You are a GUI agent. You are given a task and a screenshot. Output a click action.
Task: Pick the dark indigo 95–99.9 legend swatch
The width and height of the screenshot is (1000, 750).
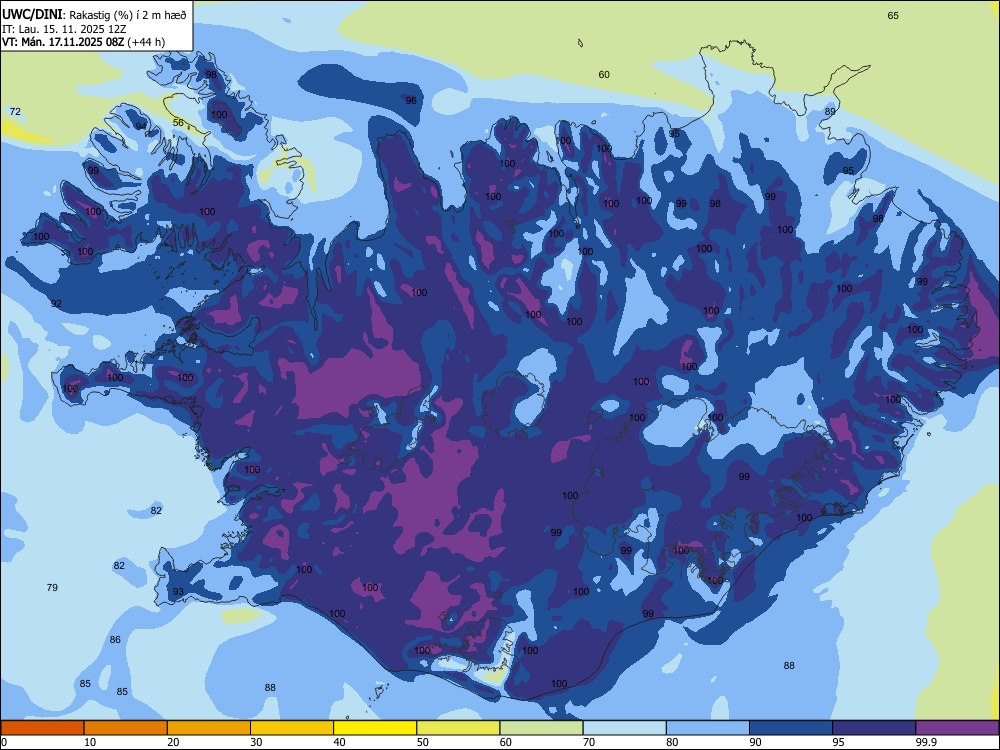(874, 728)
